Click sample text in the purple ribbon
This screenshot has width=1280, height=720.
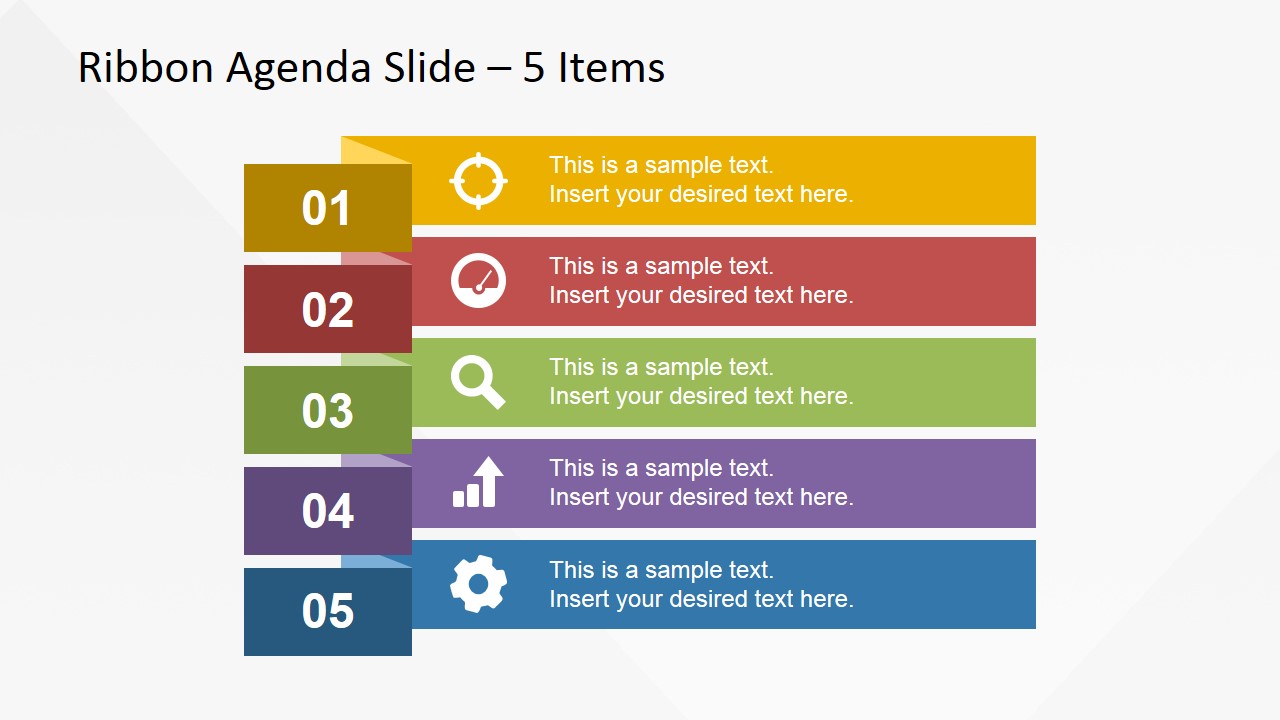click(x=701, y=483)
